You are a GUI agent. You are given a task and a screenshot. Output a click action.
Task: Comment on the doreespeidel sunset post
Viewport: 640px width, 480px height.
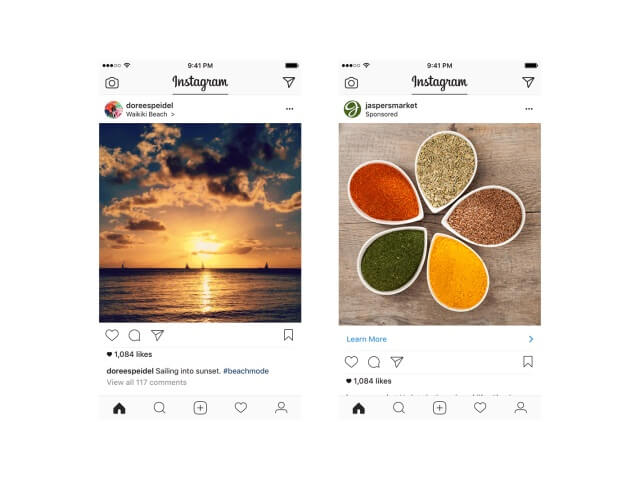(134, 336)
